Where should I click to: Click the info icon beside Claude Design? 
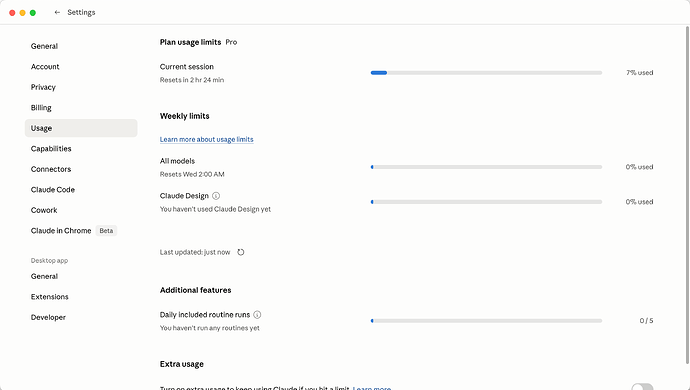point(216,196)
